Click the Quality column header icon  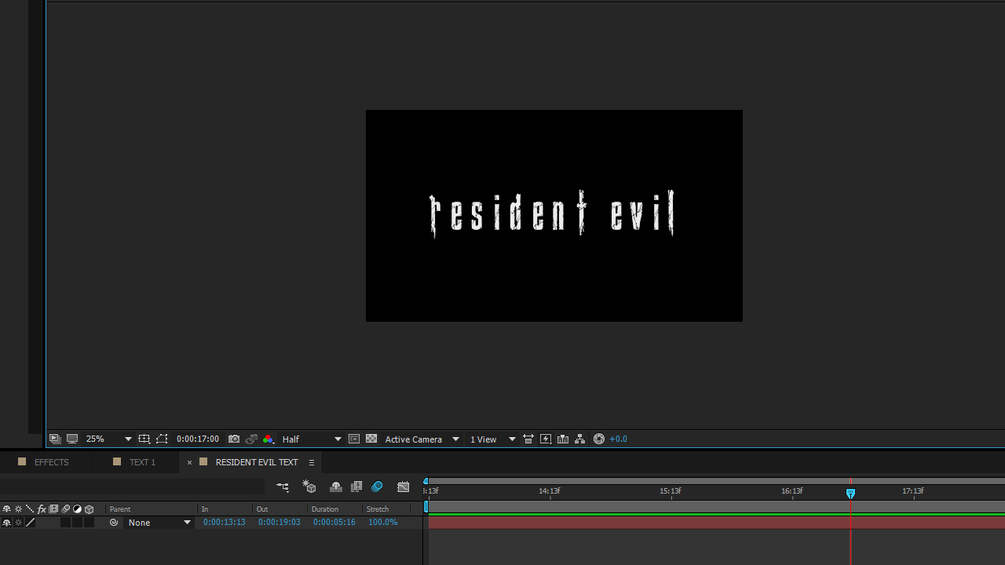click(x=30, y=509)
